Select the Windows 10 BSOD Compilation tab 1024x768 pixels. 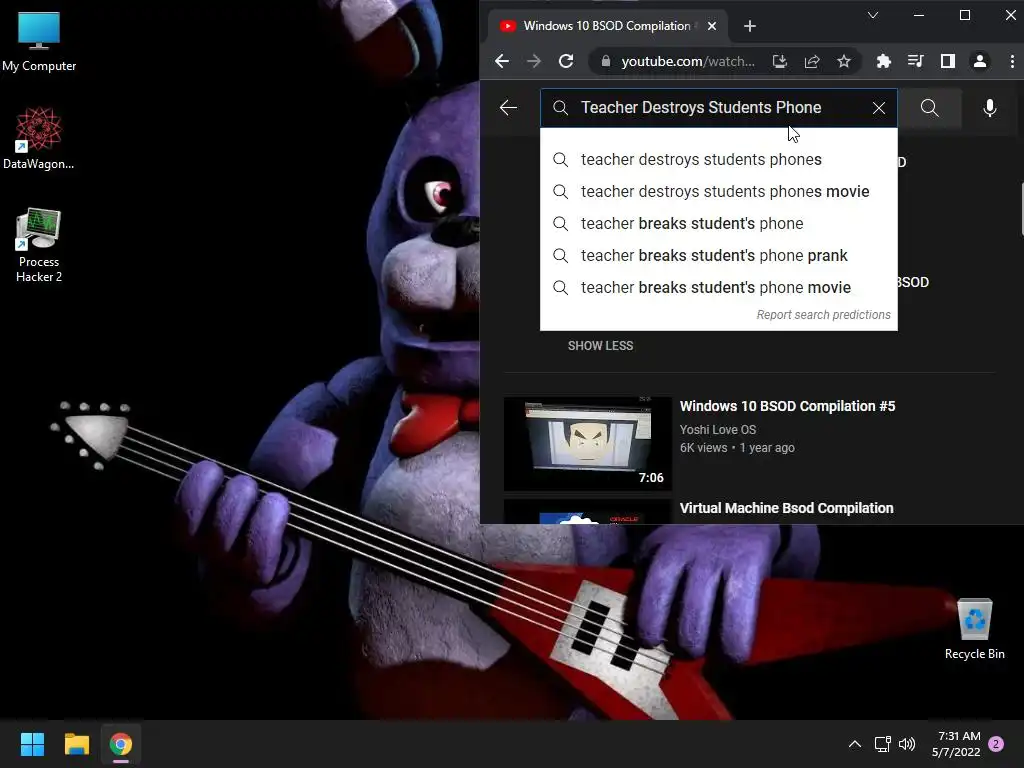[607, 26]
